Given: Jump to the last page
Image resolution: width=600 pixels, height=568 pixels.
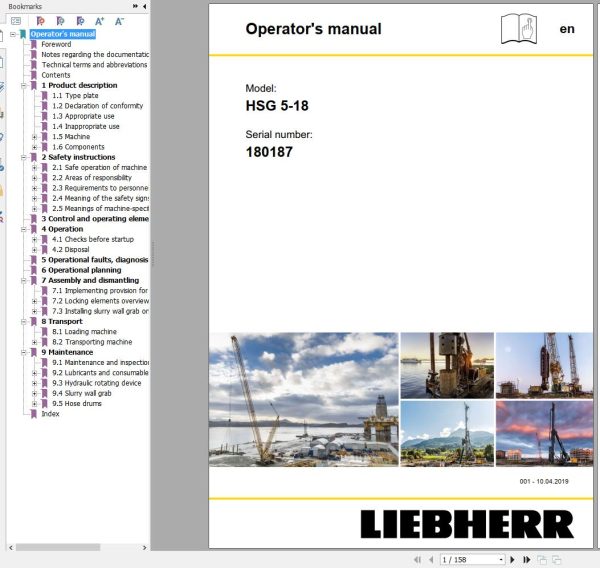Looking at the screenshot, I should 527,560.
